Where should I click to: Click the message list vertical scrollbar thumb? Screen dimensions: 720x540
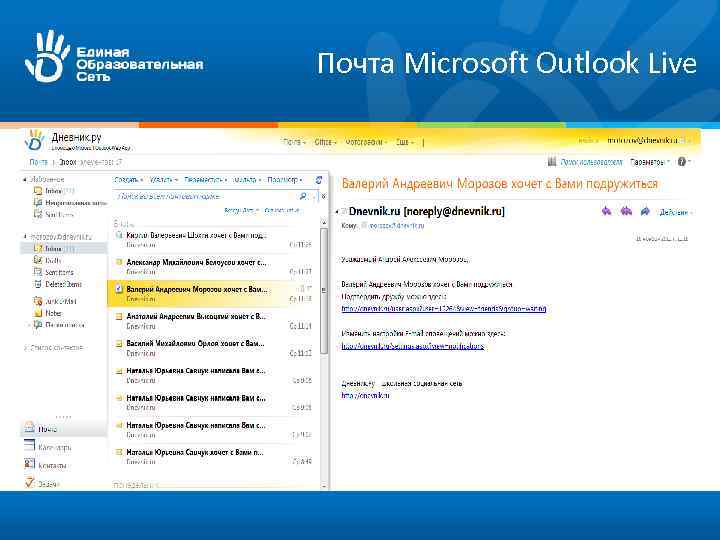(324, 291)
